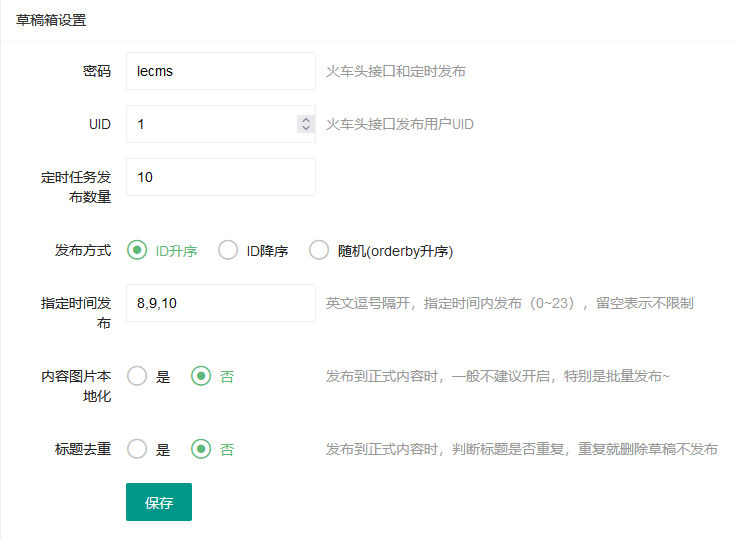
Task: Select 否 for 内容图片本地化
Action: pos(201,376)
